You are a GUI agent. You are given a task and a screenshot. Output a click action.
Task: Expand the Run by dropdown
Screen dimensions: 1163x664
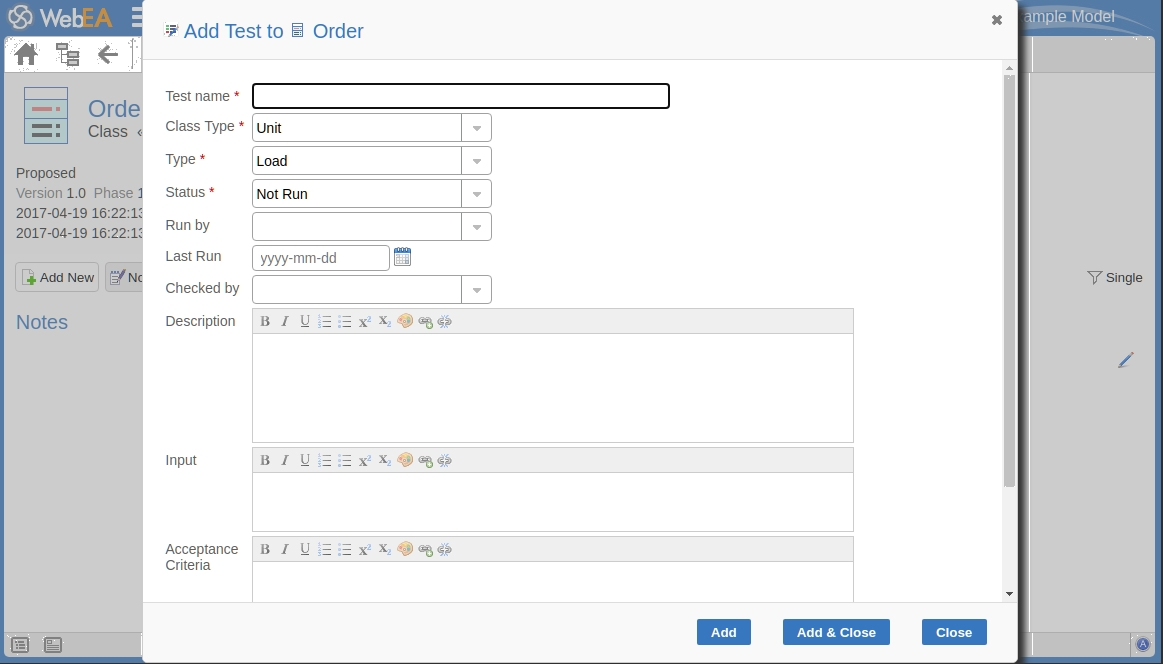click(476, 227)
